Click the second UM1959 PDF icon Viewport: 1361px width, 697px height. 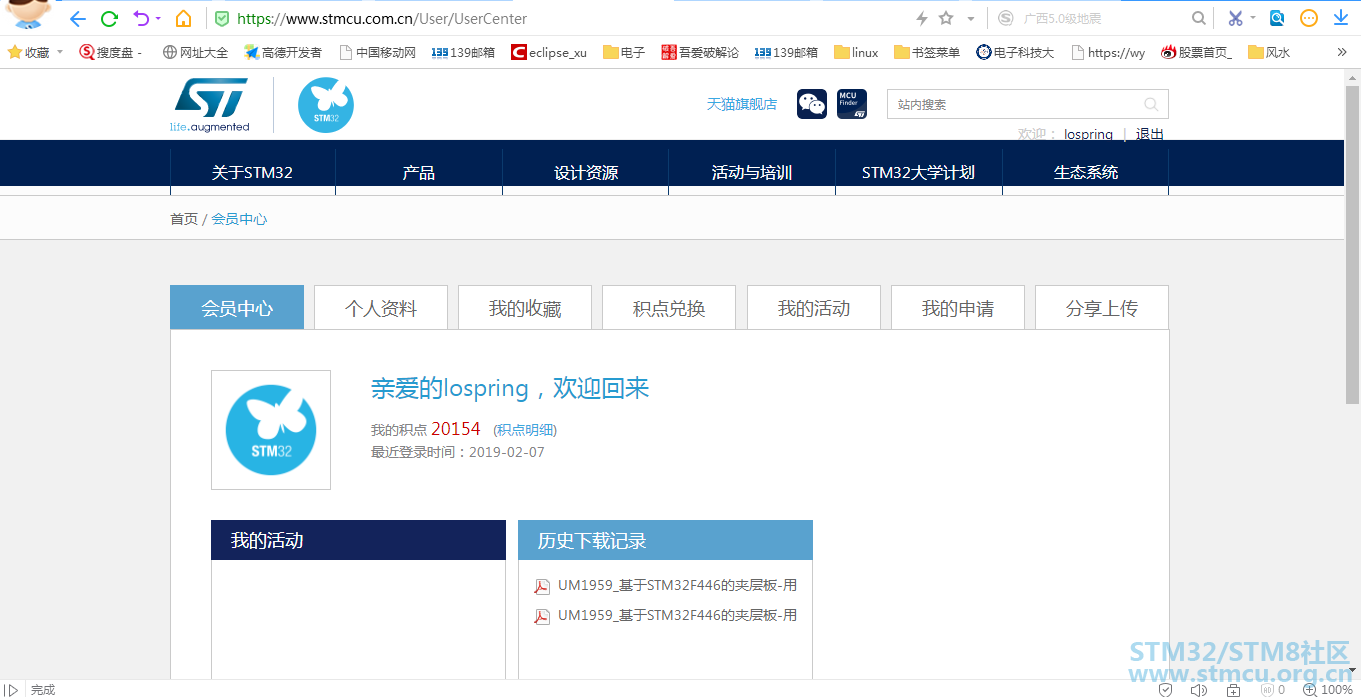542,616
